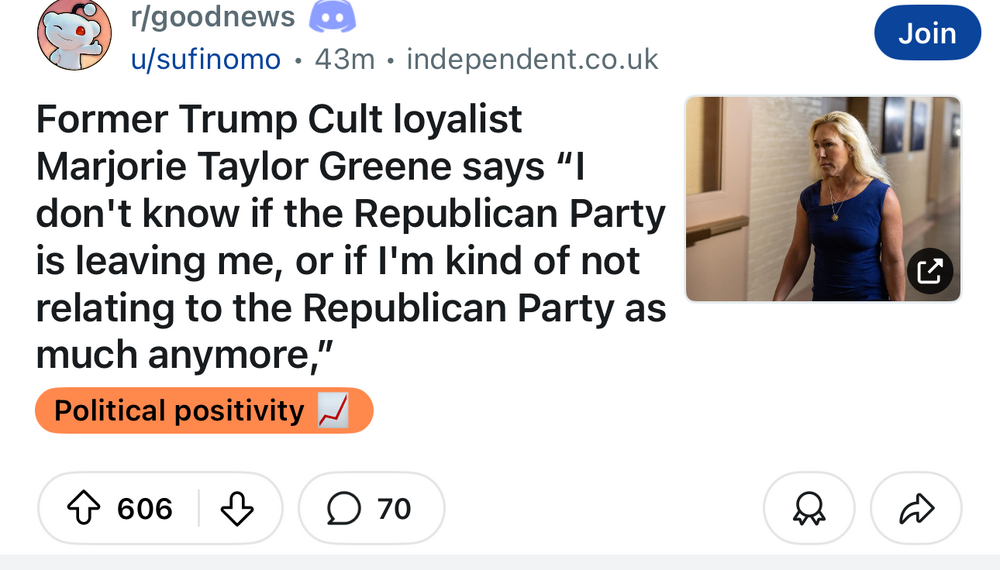Click the 606 vote score
This screenshot has width=1000, height=570.
click(145, 509)
